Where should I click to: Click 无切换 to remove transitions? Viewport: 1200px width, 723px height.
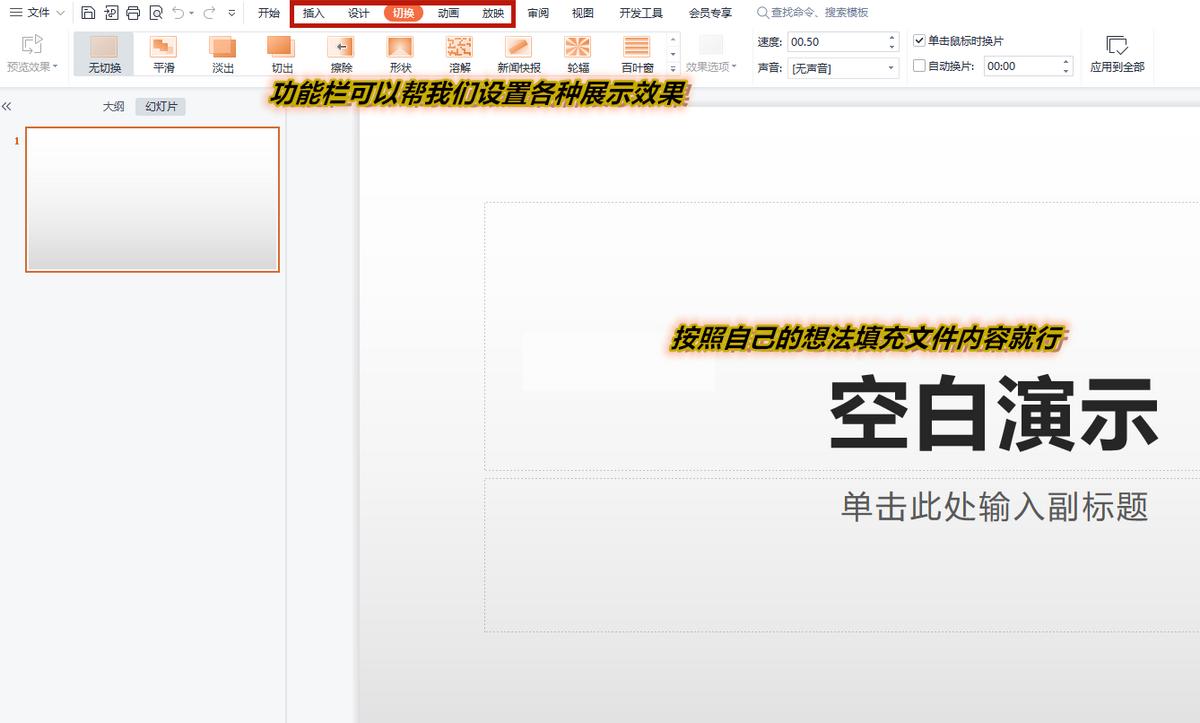[103, 54]
